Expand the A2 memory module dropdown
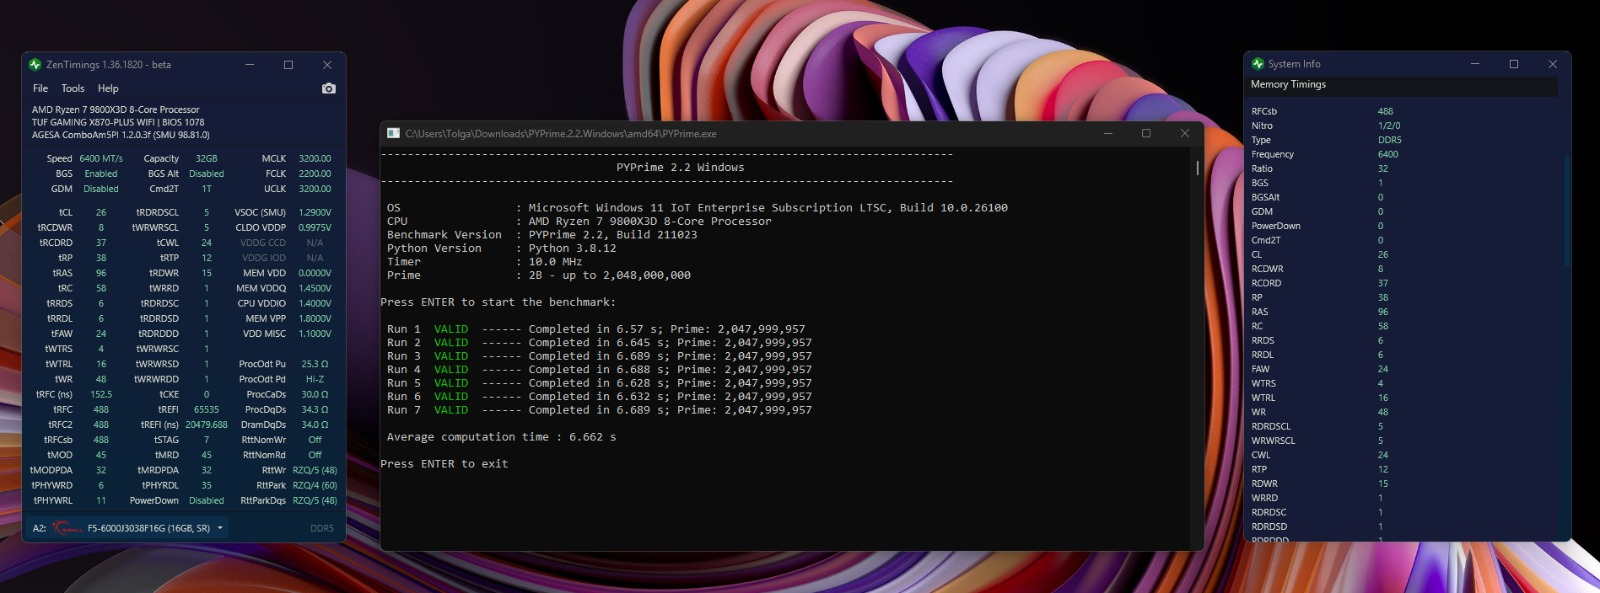 point(220,528)
